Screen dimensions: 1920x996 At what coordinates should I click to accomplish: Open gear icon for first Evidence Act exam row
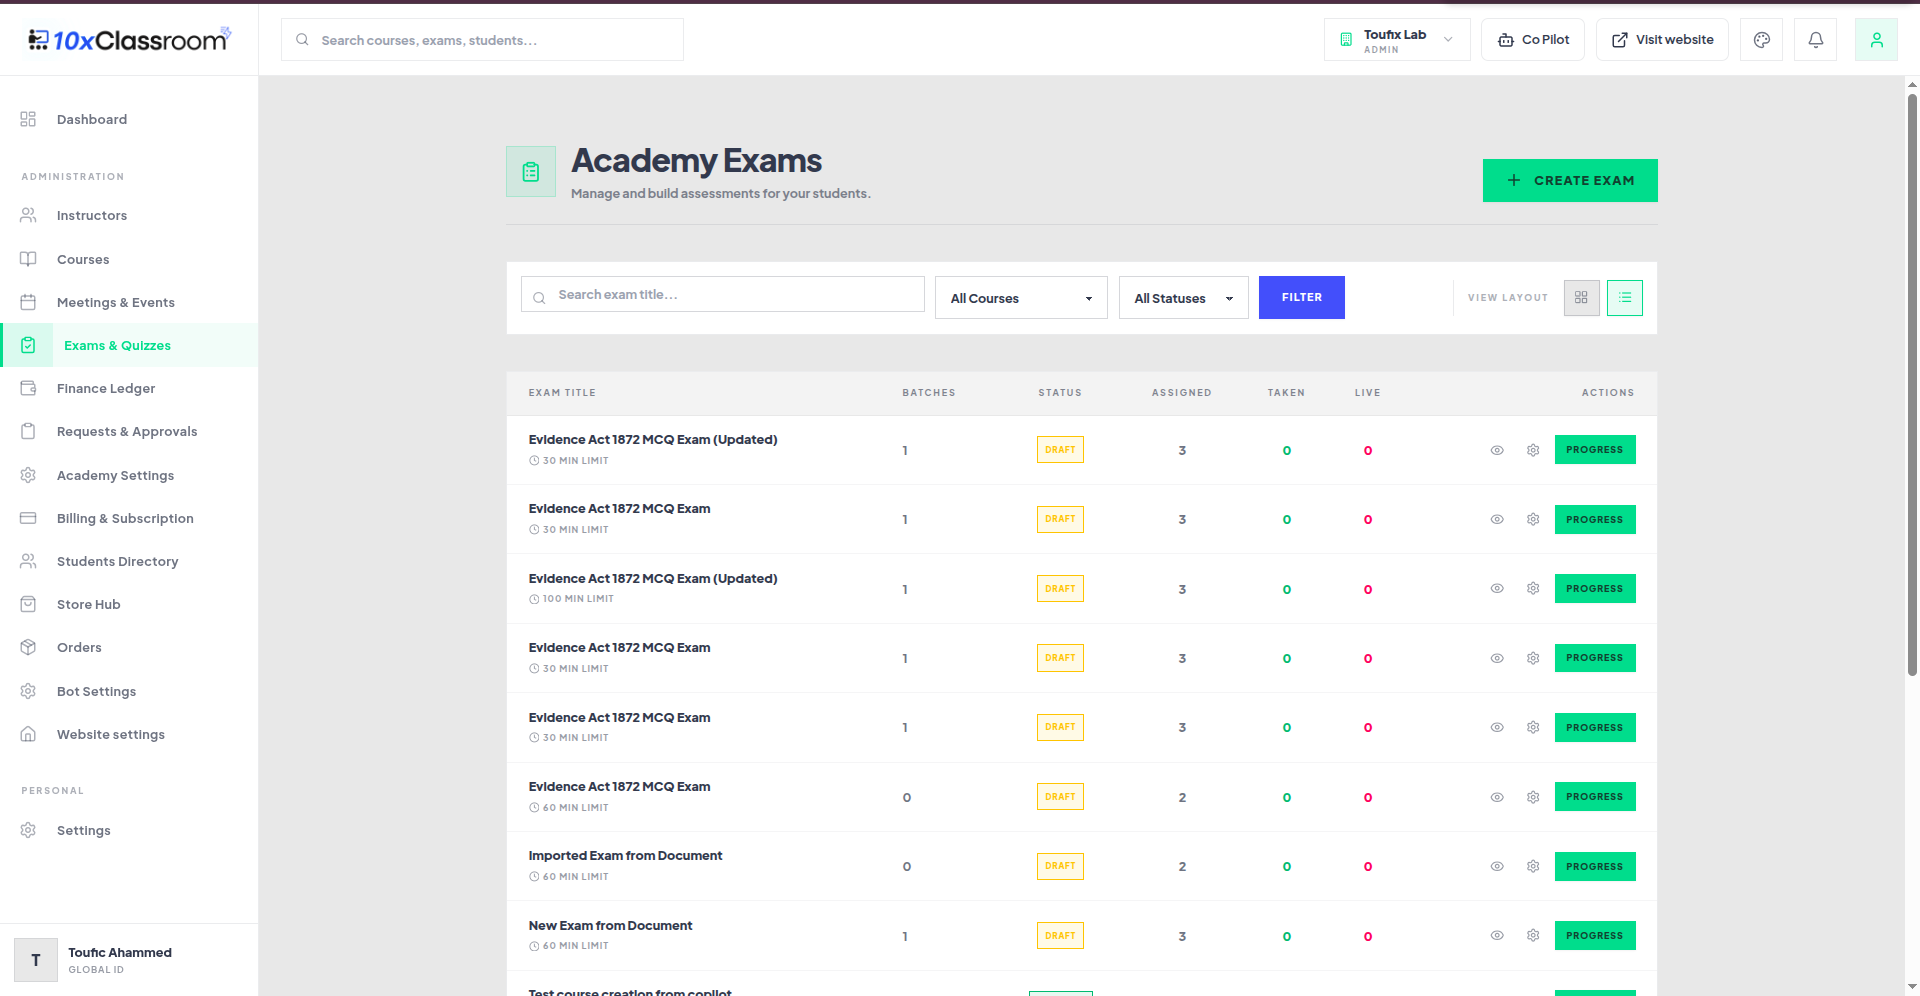[1533, 450]
